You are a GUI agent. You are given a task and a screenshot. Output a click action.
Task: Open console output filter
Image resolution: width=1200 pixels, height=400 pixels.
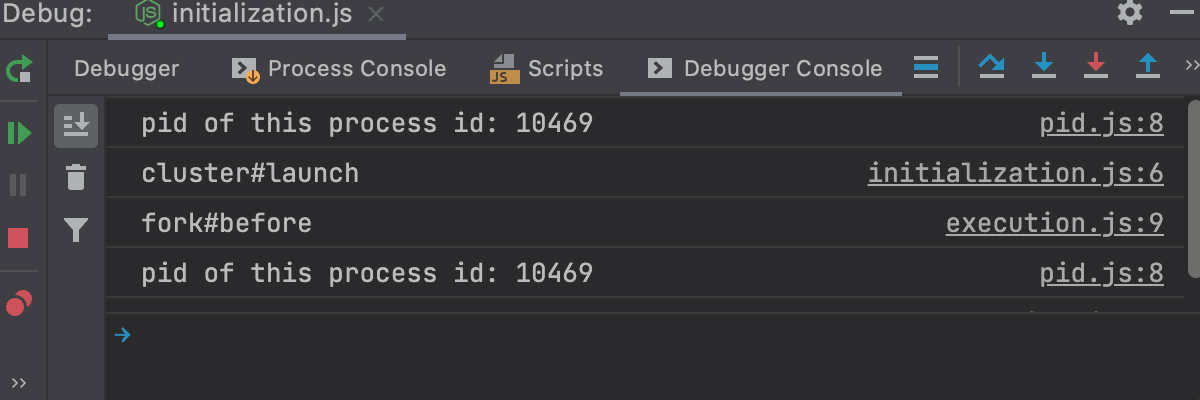76,232
